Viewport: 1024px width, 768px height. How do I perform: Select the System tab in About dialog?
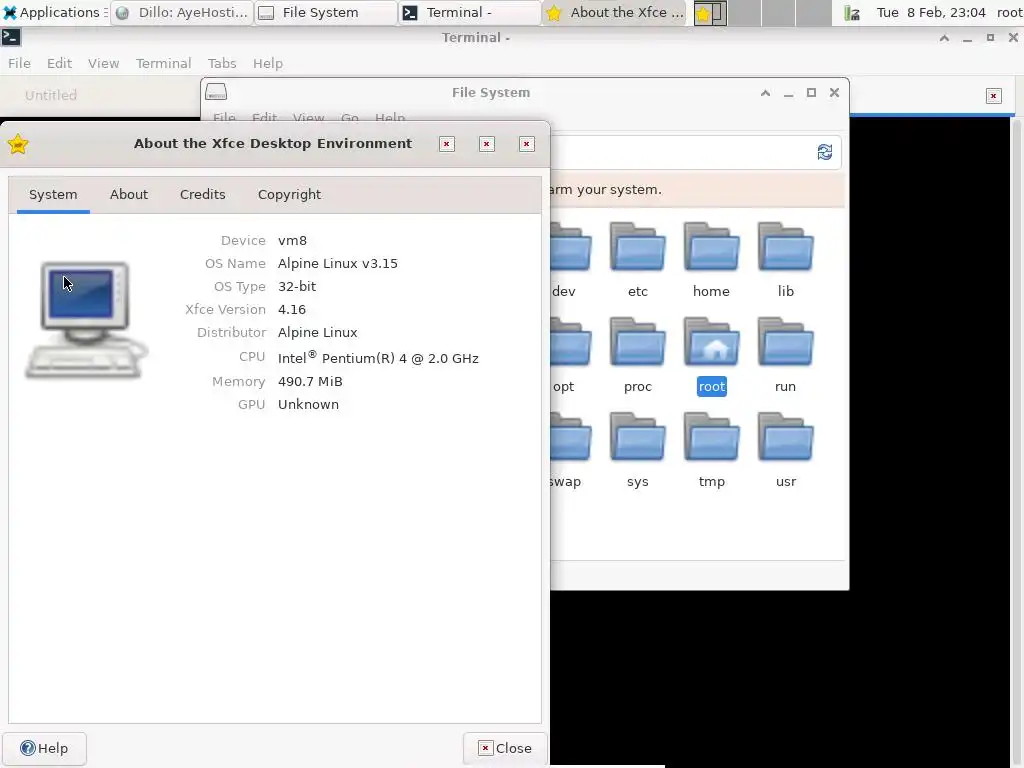coord(53,195)
